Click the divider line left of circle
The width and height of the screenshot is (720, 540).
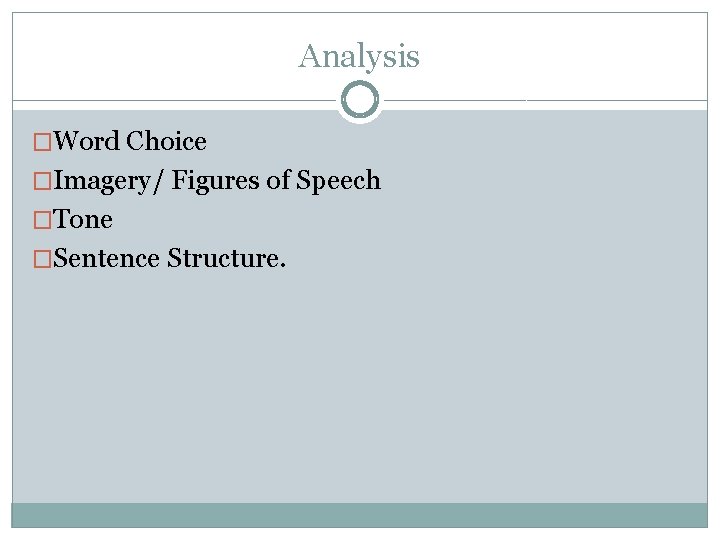pyautogui.click(x=170, y=100)
